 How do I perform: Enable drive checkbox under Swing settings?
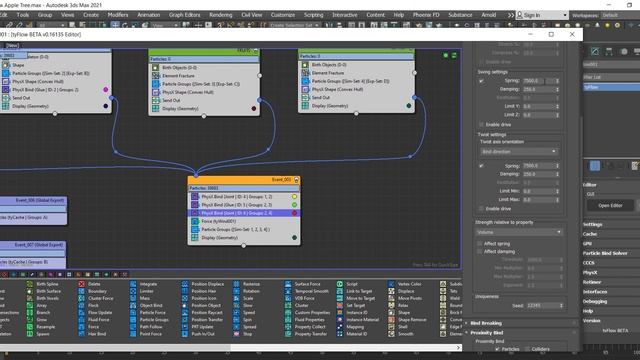tap(481, 124)
